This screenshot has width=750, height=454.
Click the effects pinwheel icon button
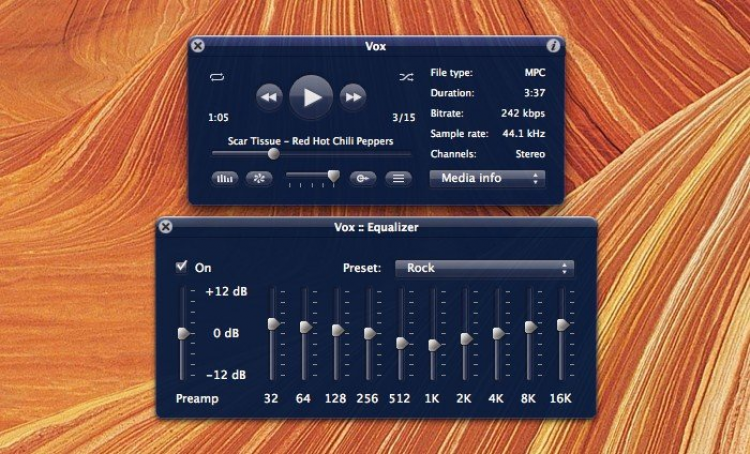coord(258,179)
